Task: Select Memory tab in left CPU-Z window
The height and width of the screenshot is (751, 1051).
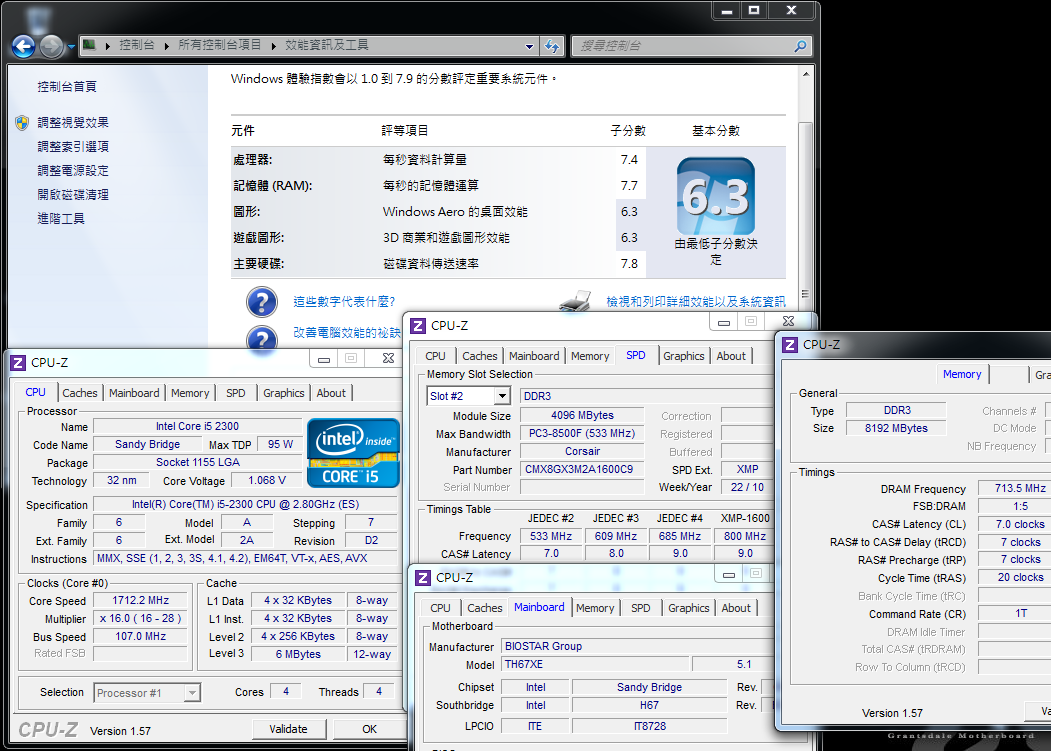Action: coord(190,393)
